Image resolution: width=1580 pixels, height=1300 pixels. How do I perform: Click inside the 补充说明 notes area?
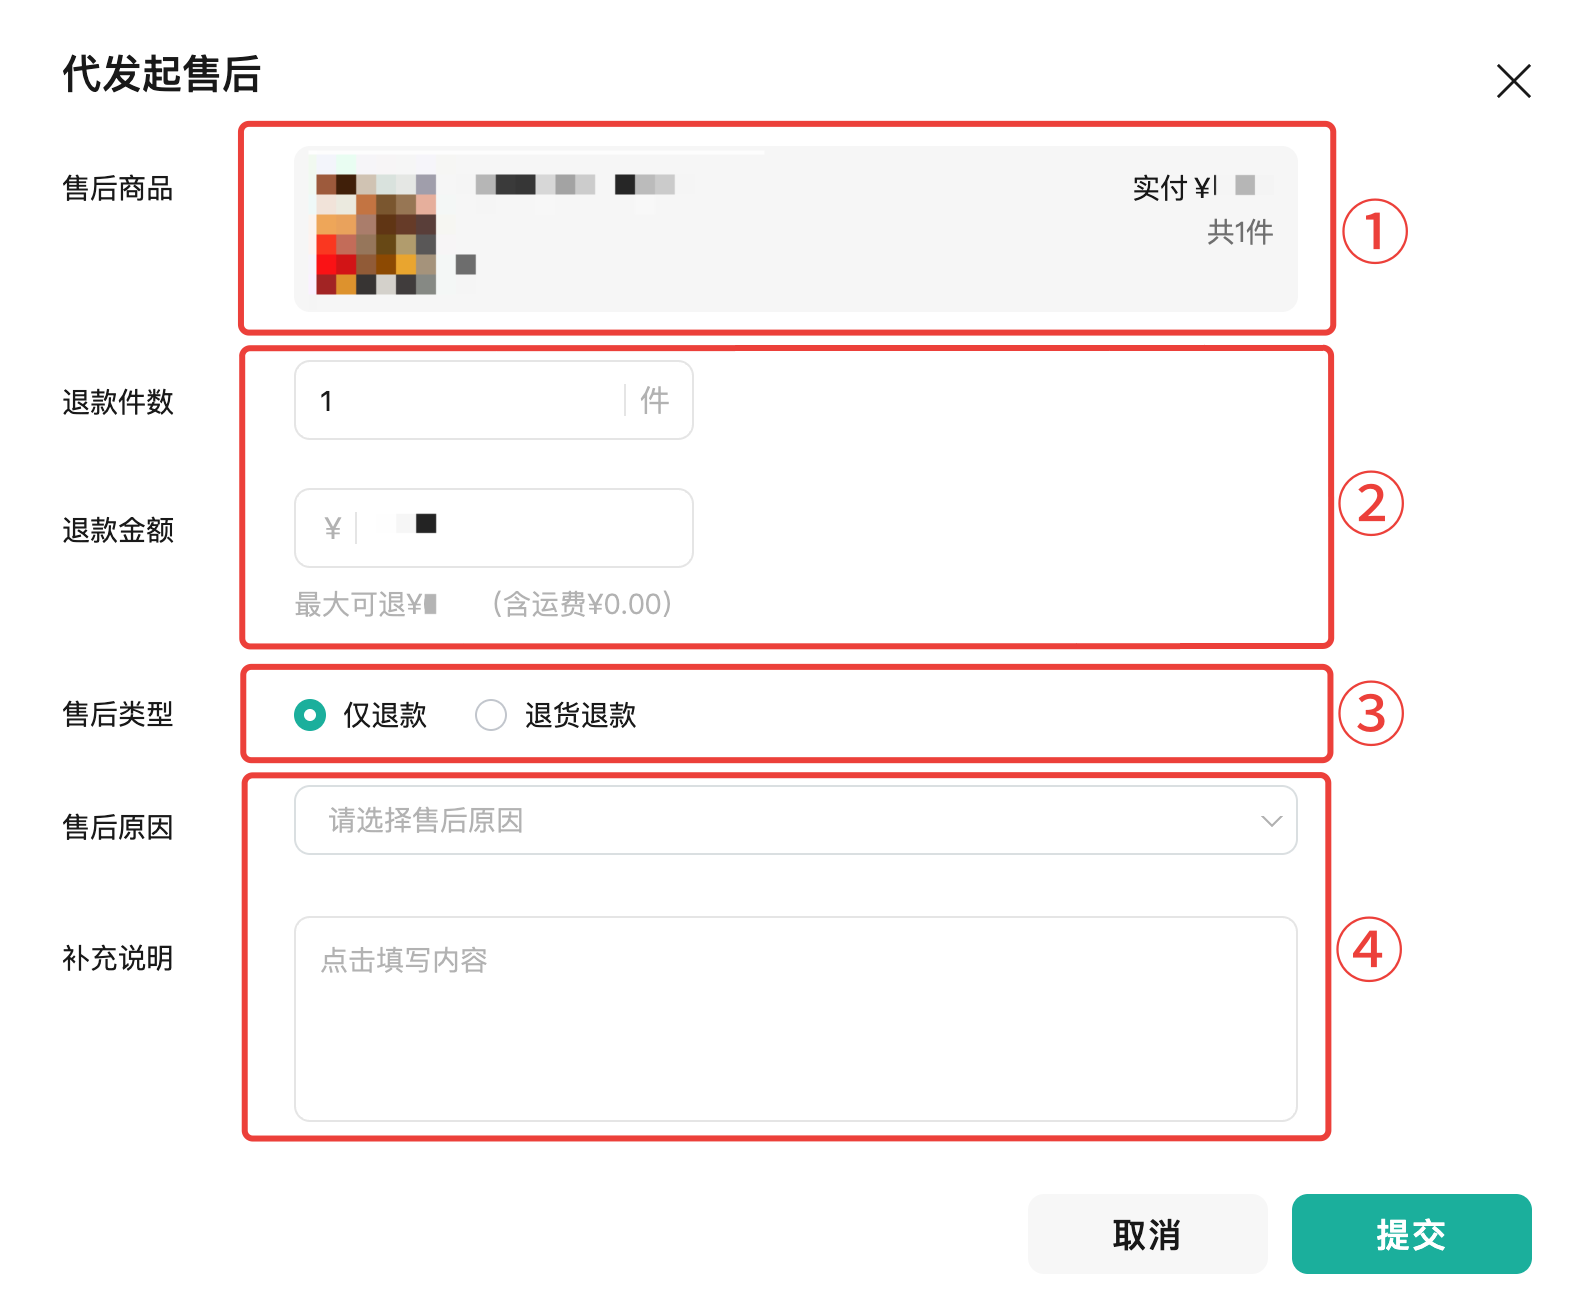point(795,1018)
